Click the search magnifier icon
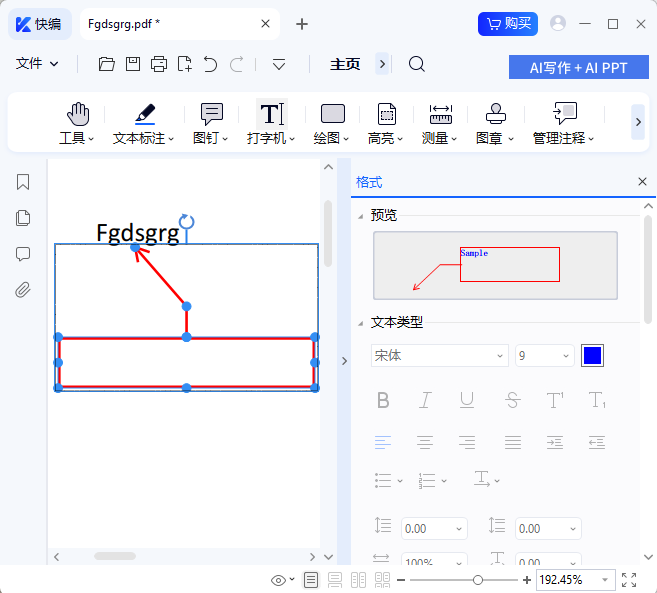The image size is (657, 593). [417, 64]
